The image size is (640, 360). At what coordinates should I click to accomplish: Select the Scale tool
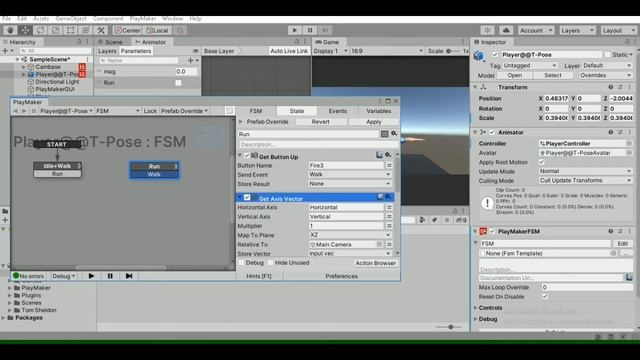tap(56, 30)
